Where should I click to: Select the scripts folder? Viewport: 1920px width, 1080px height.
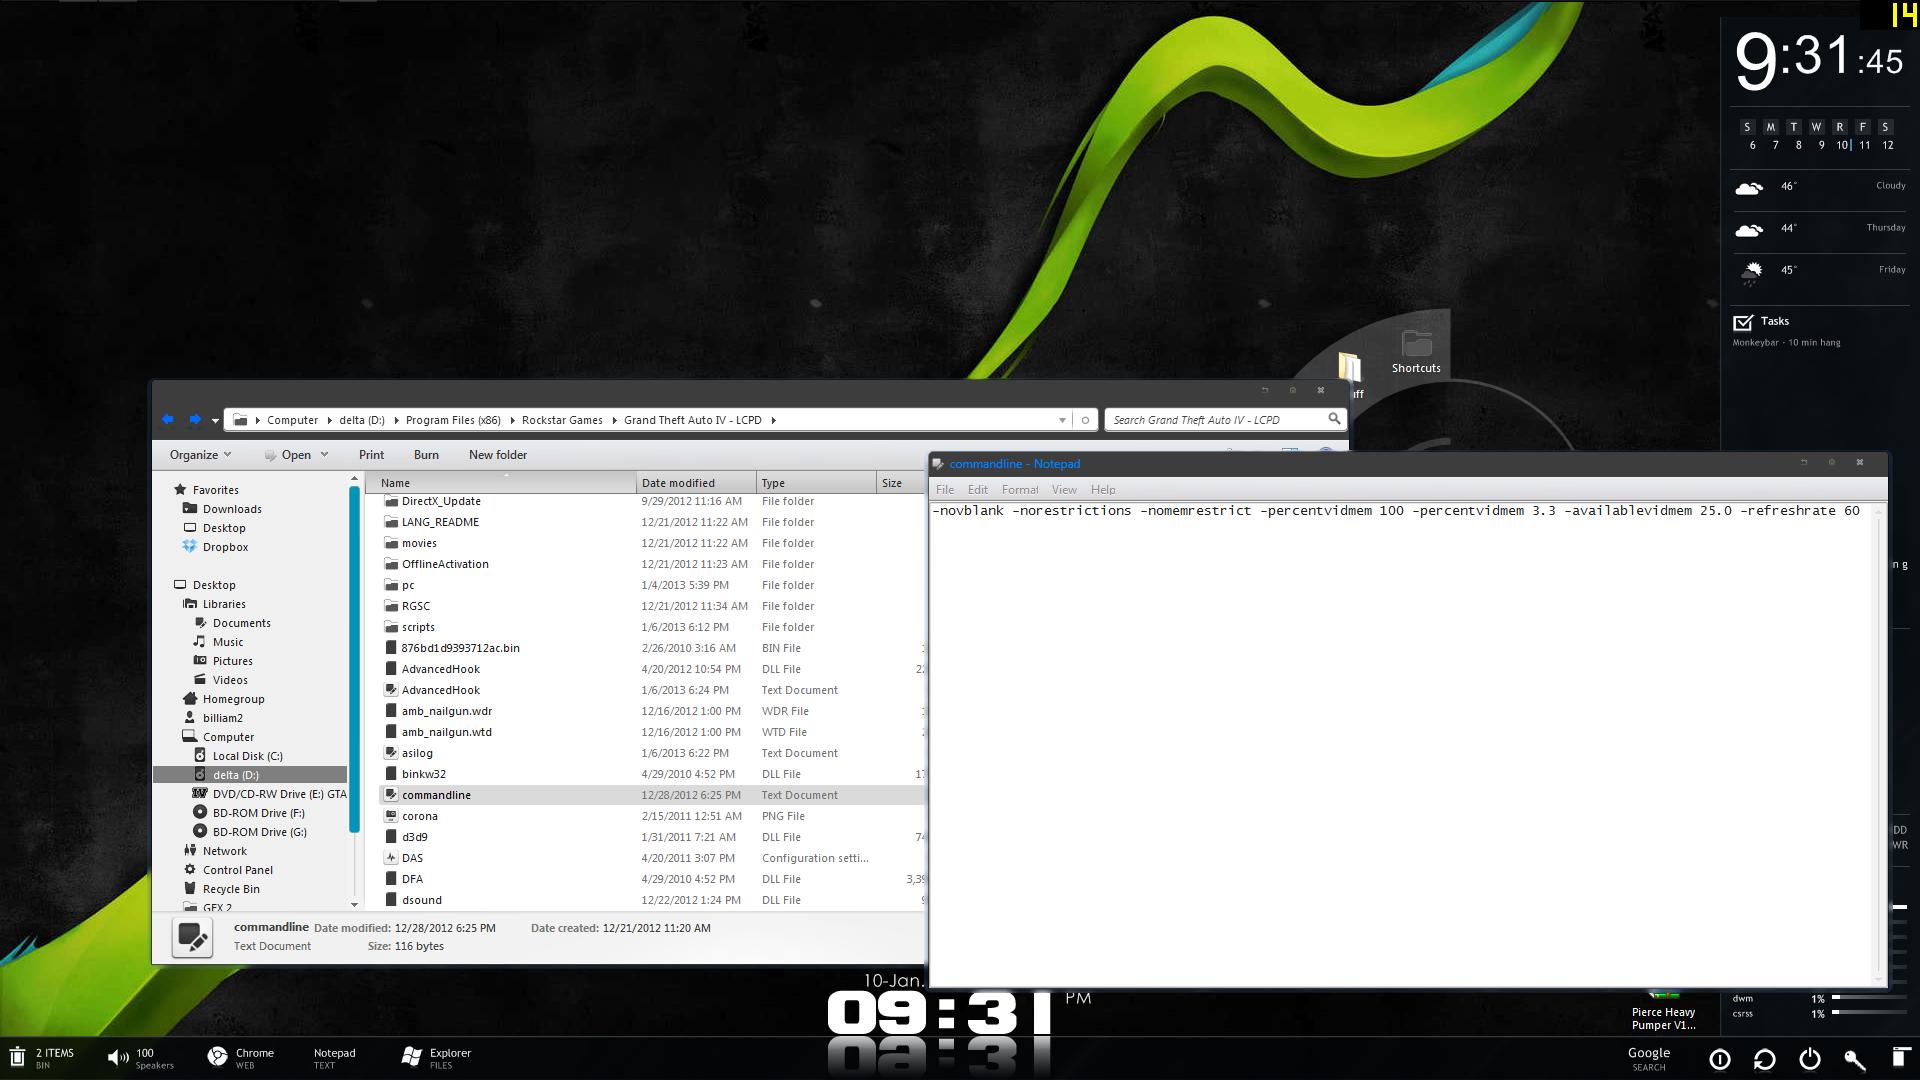tap(418, 627)
